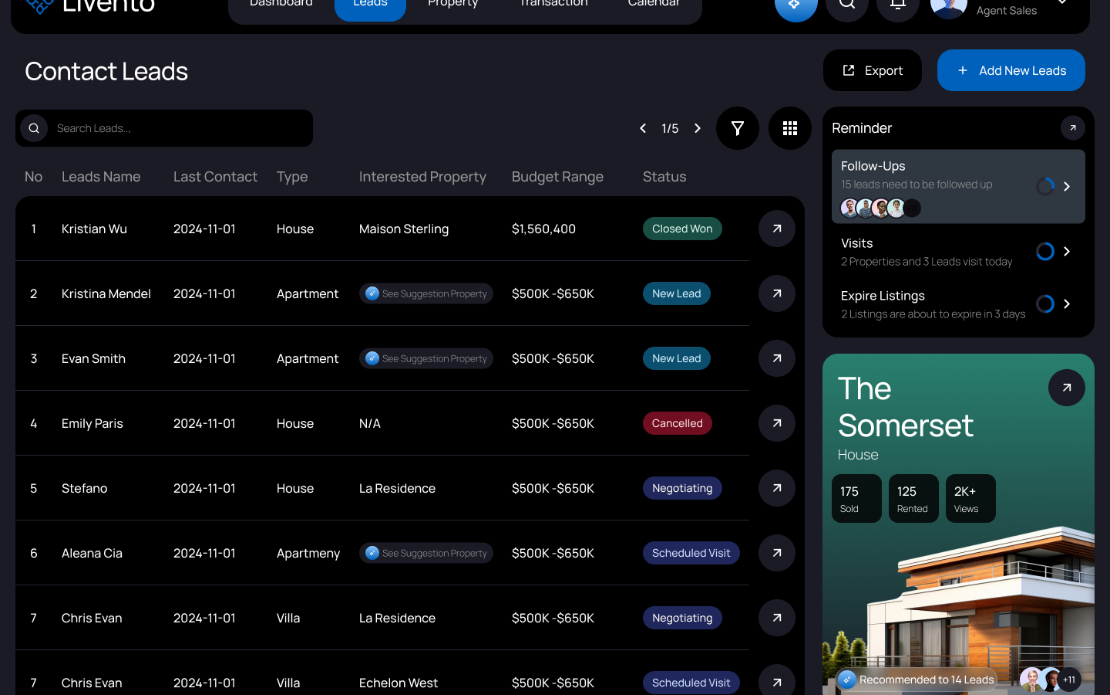Expand the Reminder panel arrow icon
Image resolution: width=1110 pixels, height=695 pixels.
click(1072, 128)
